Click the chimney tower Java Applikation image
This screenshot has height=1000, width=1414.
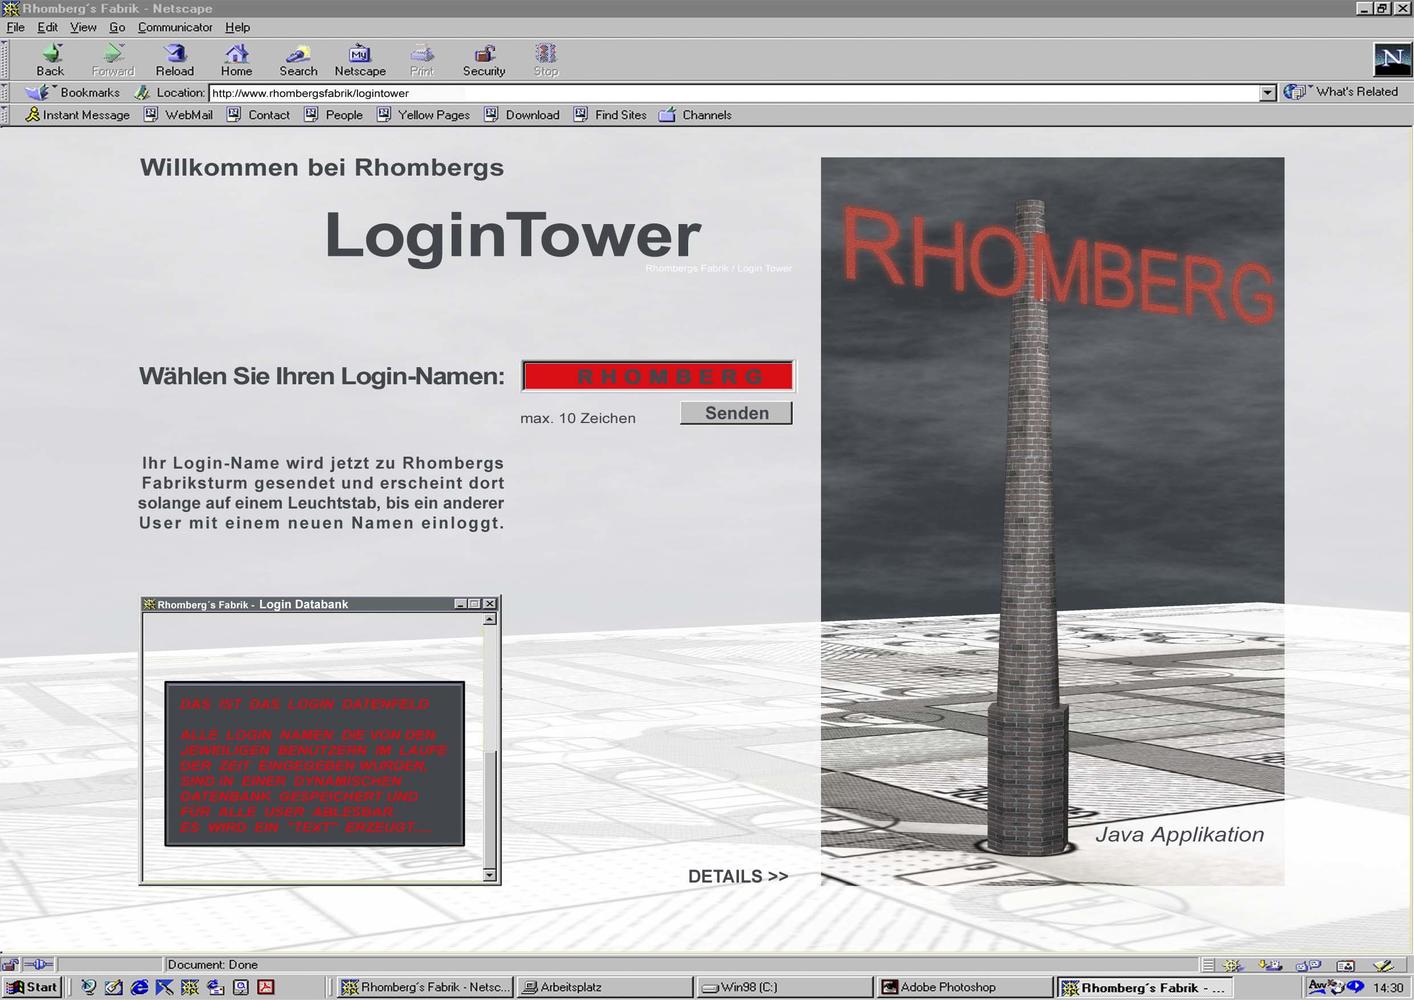[x=1052, y=521]
